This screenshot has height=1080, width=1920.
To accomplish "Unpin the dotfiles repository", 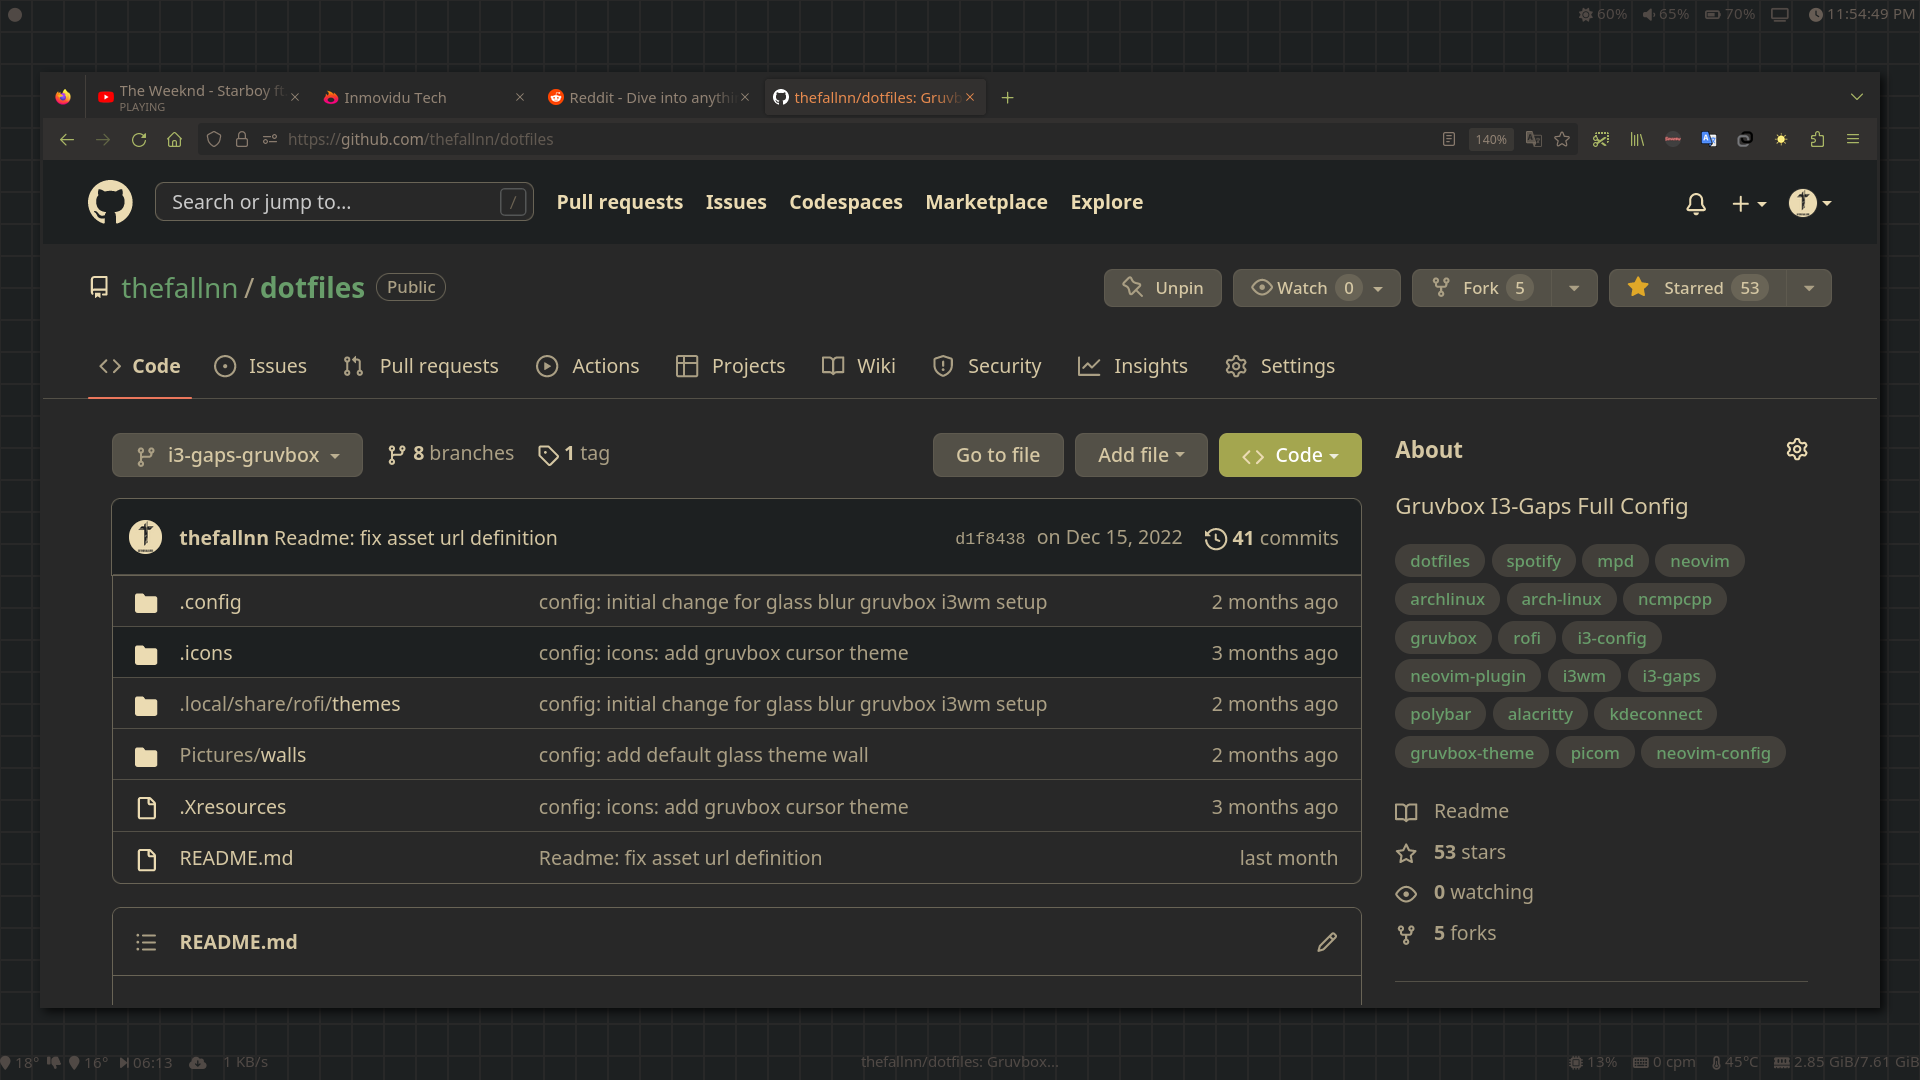I will 1162,288.
